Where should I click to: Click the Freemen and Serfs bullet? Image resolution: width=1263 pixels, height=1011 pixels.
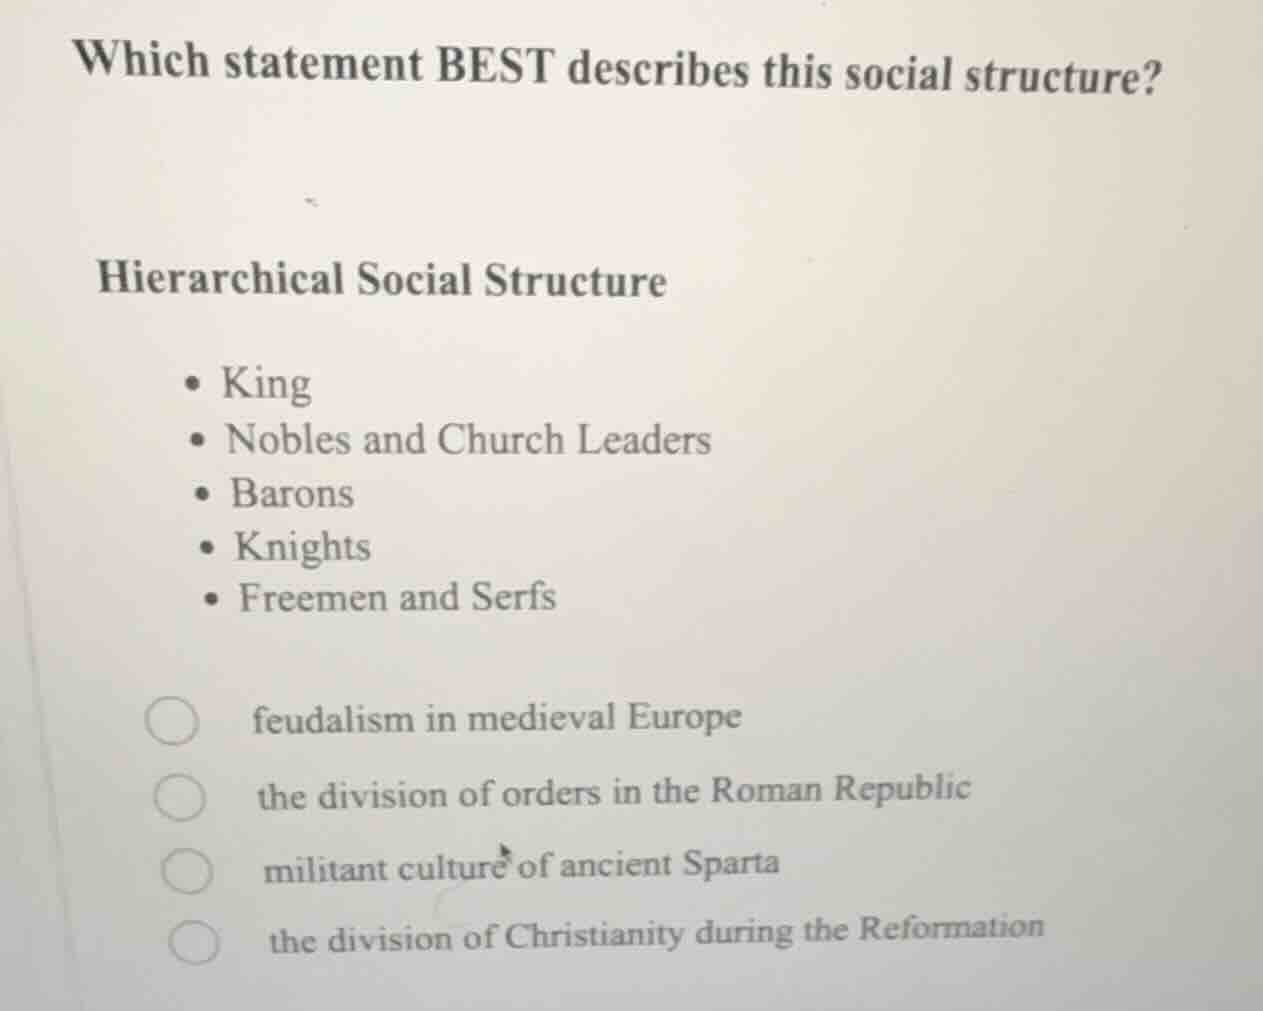pyautogui.click(x=395, y=597)
